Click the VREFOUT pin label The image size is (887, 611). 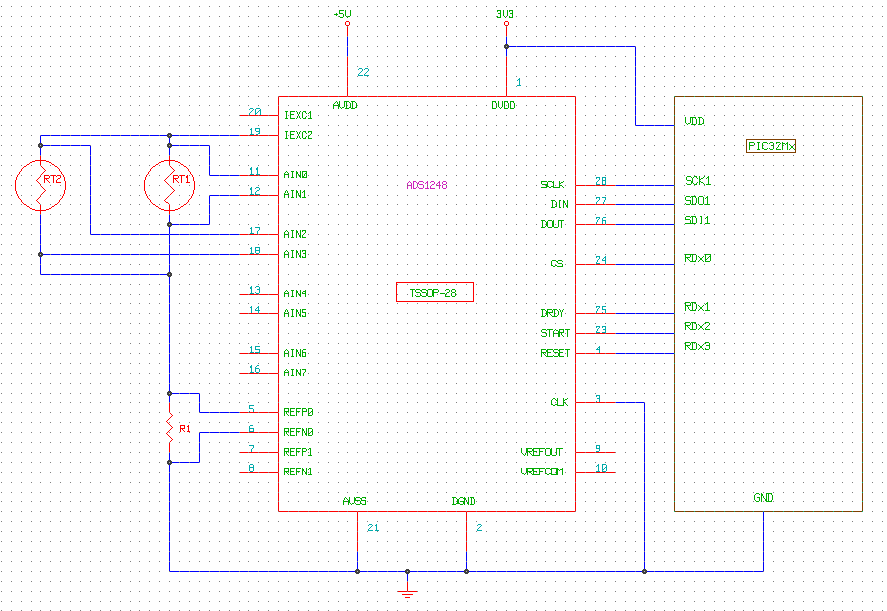click(x=542, y=452)
